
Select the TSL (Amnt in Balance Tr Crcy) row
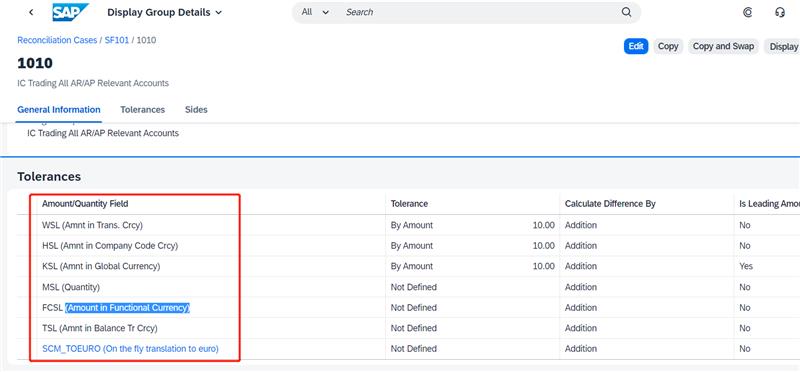tap(408, 328)
